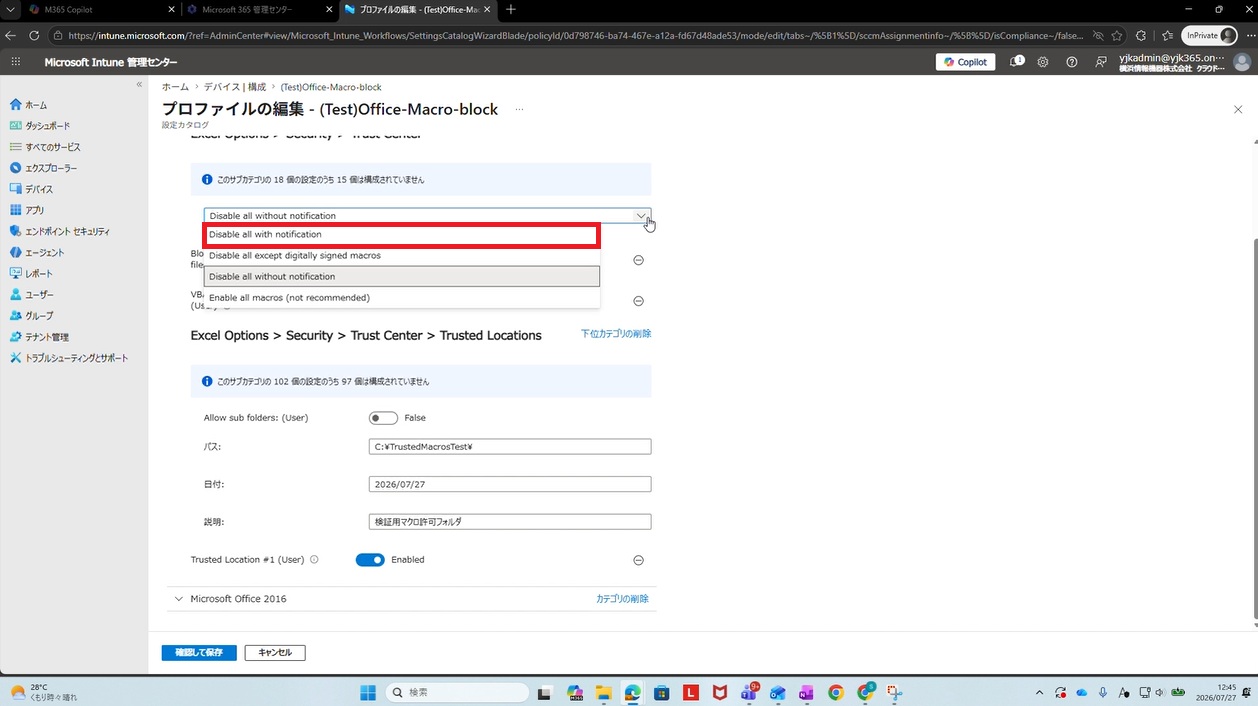Screen dimensions: 1258x706
Task: Open the app launcher waffle icon
Action: pos(15,62)
